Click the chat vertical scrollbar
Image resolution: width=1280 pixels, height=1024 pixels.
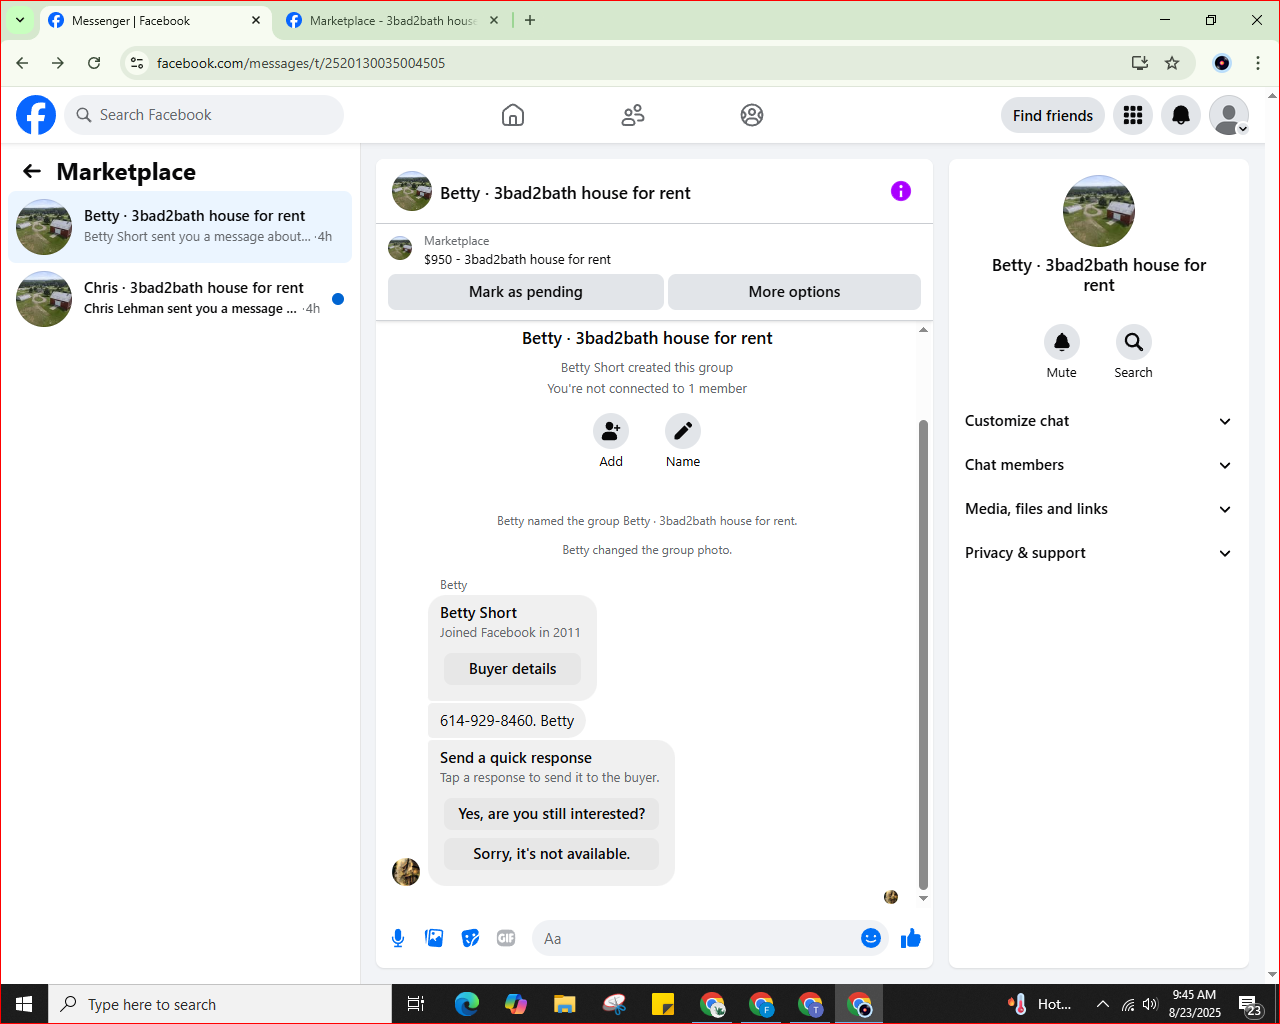923,655
